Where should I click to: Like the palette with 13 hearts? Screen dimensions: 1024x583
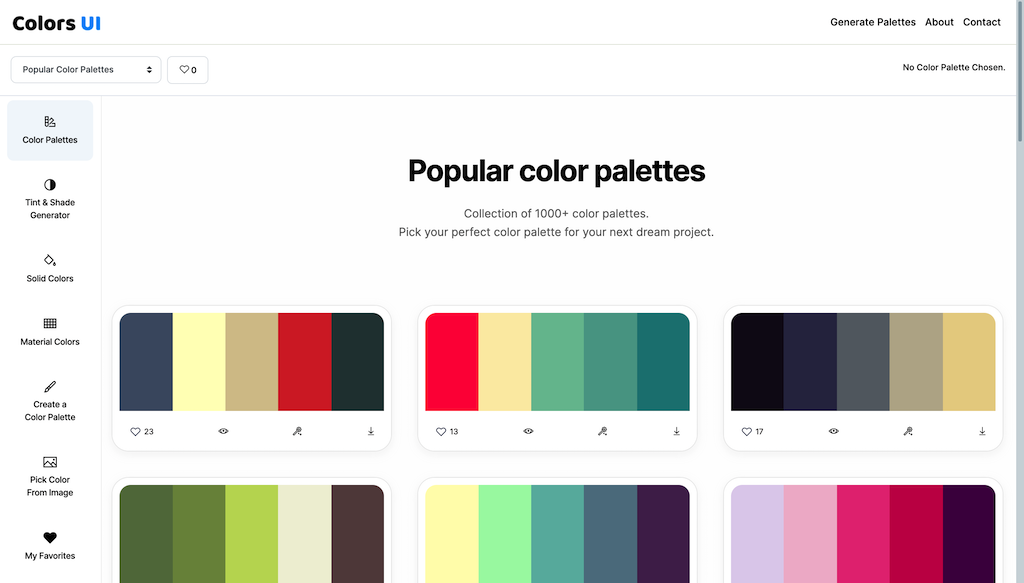point(447,432)
